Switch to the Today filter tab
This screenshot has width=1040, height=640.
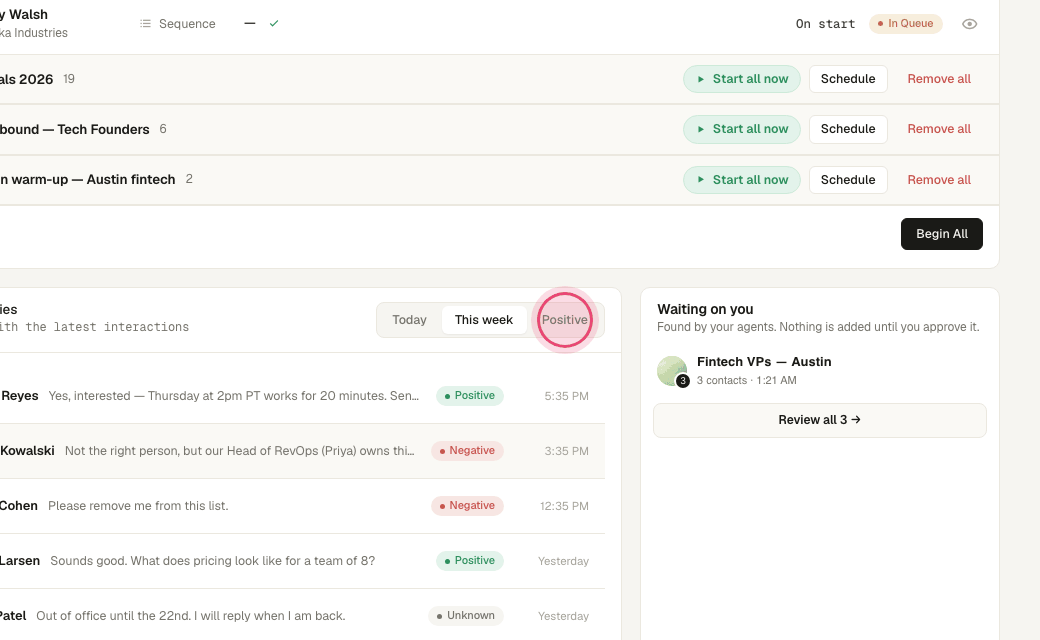(x=409, y=320)
